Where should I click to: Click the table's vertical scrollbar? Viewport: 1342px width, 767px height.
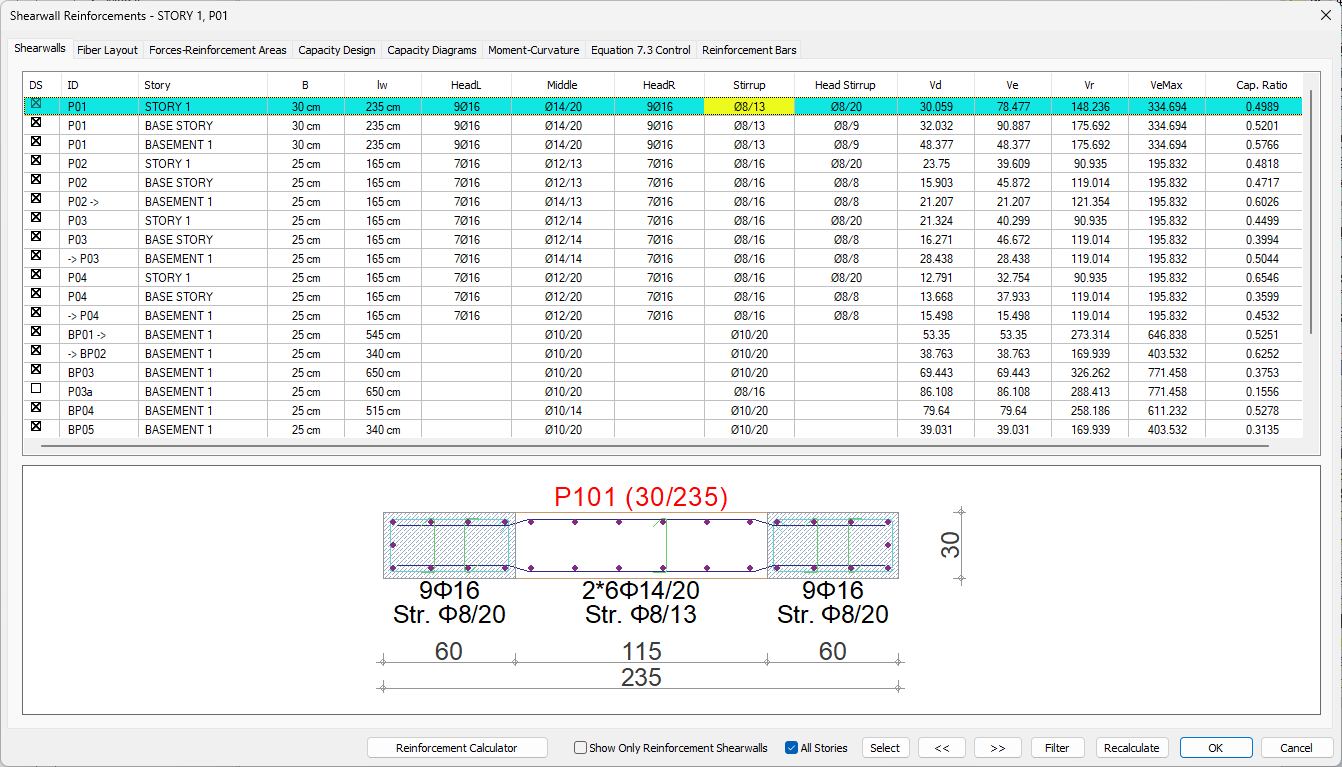click(1310, 210)
